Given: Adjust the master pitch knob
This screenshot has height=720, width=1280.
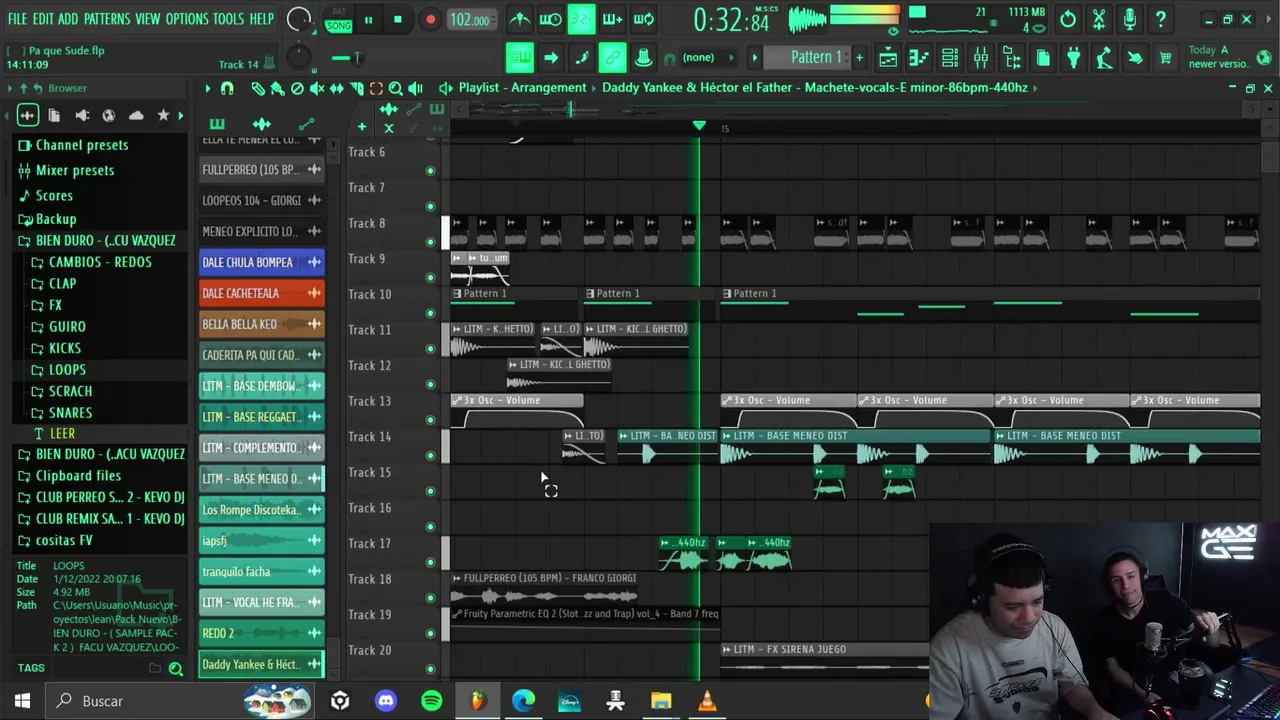Looking at the screenshot, I should pos(298,57).
